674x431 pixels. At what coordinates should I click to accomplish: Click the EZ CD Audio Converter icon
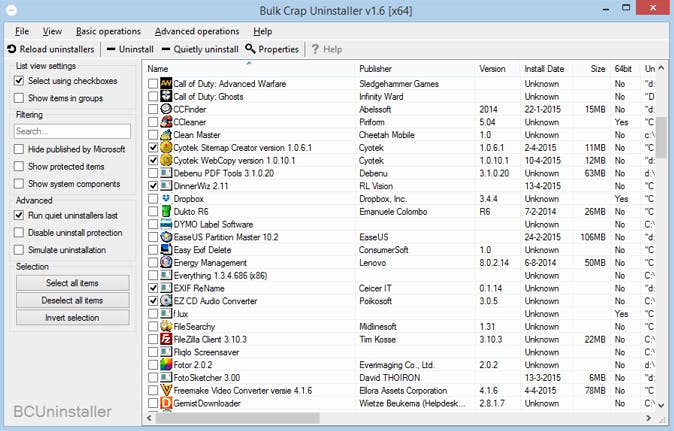pyautogui.click(x=166, y=301)
